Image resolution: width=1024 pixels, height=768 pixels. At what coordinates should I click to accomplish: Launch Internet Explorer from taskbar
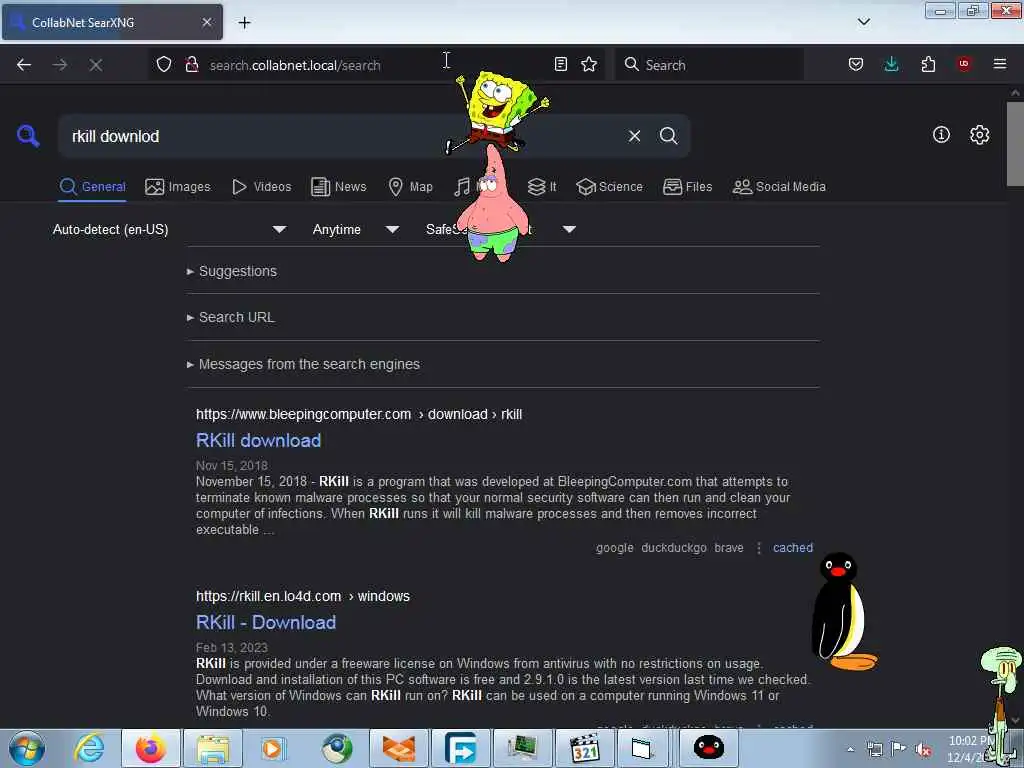point(89,748)
